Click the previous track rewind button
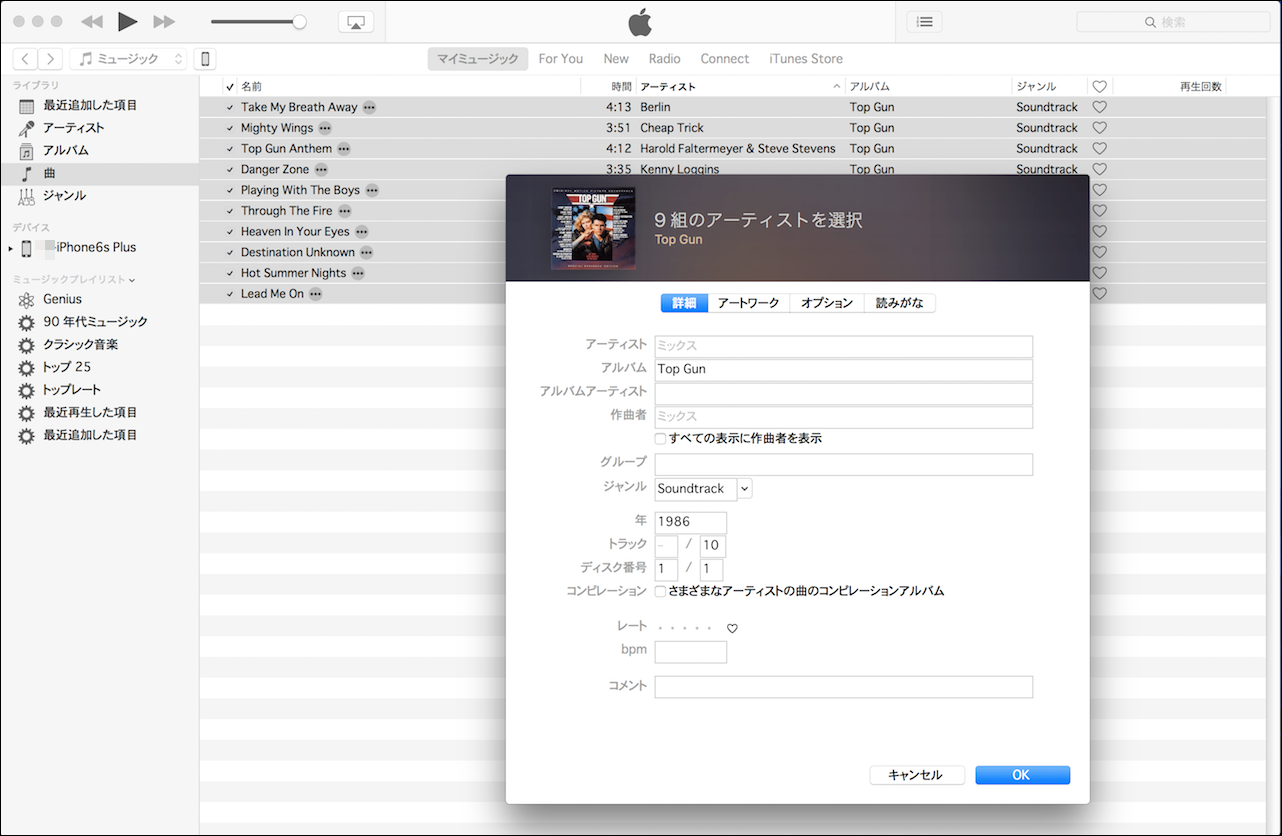This screenshot has width=1282, height=836. point(91,21)
